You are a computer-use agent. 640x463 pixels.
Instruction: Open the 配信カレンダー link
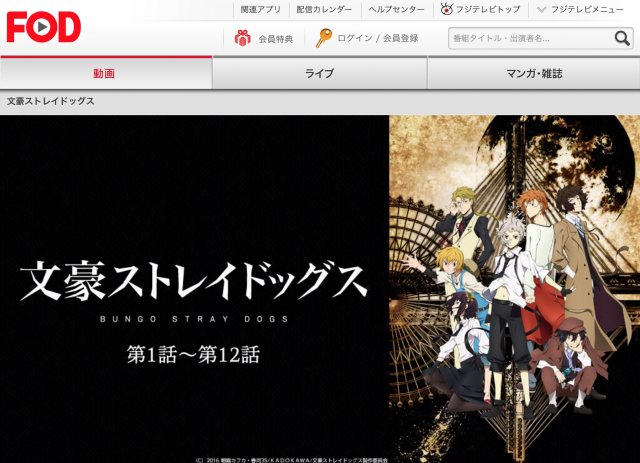(324, 9)
